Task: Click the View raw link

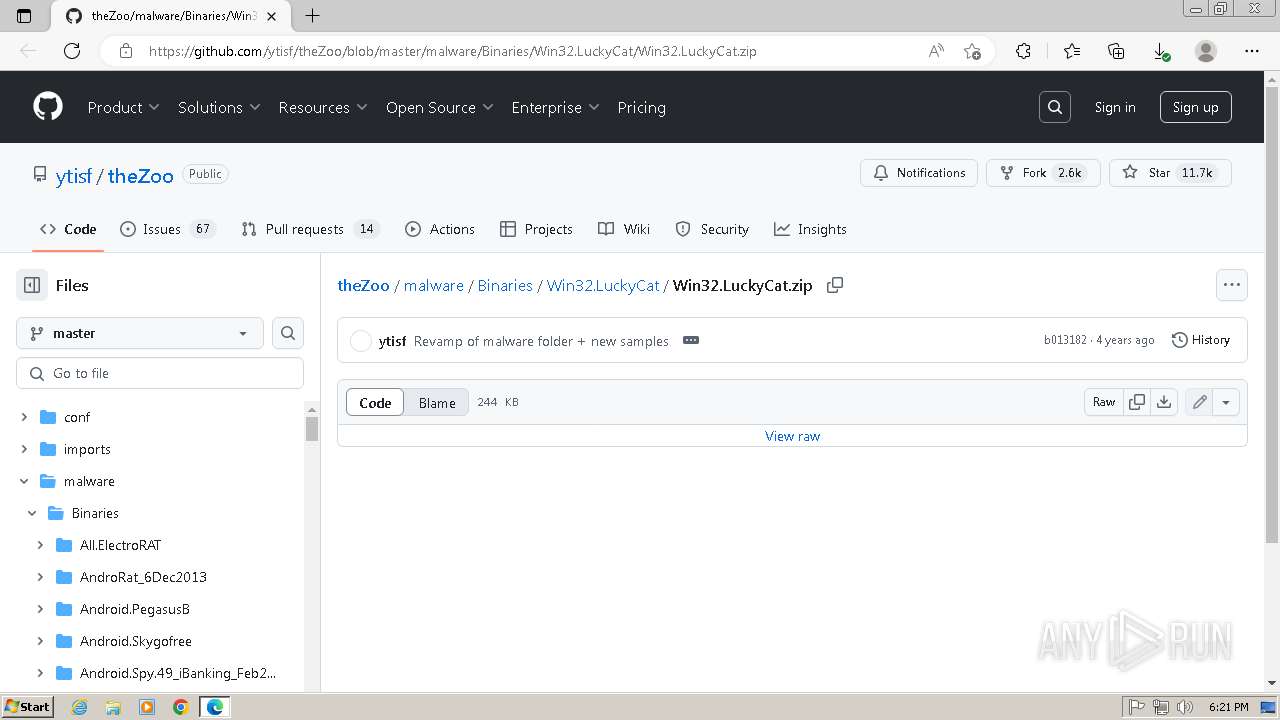Action: pos(792,436)
